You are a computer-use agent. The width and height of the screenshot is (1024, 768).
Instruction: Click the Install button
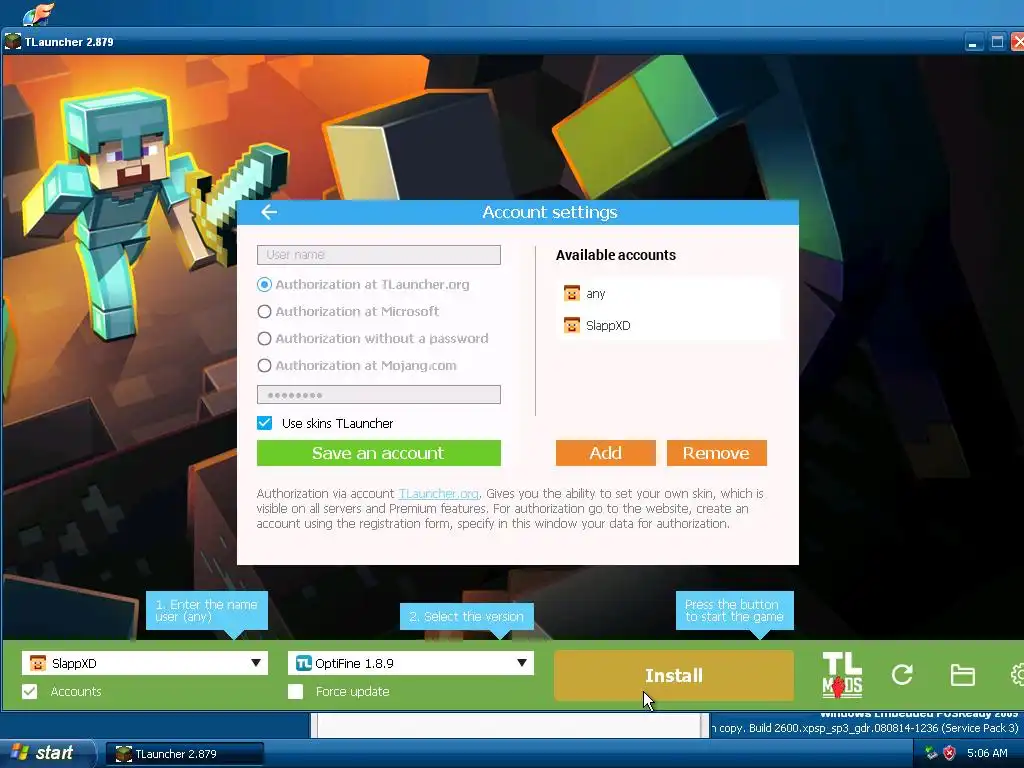[674, 675]
